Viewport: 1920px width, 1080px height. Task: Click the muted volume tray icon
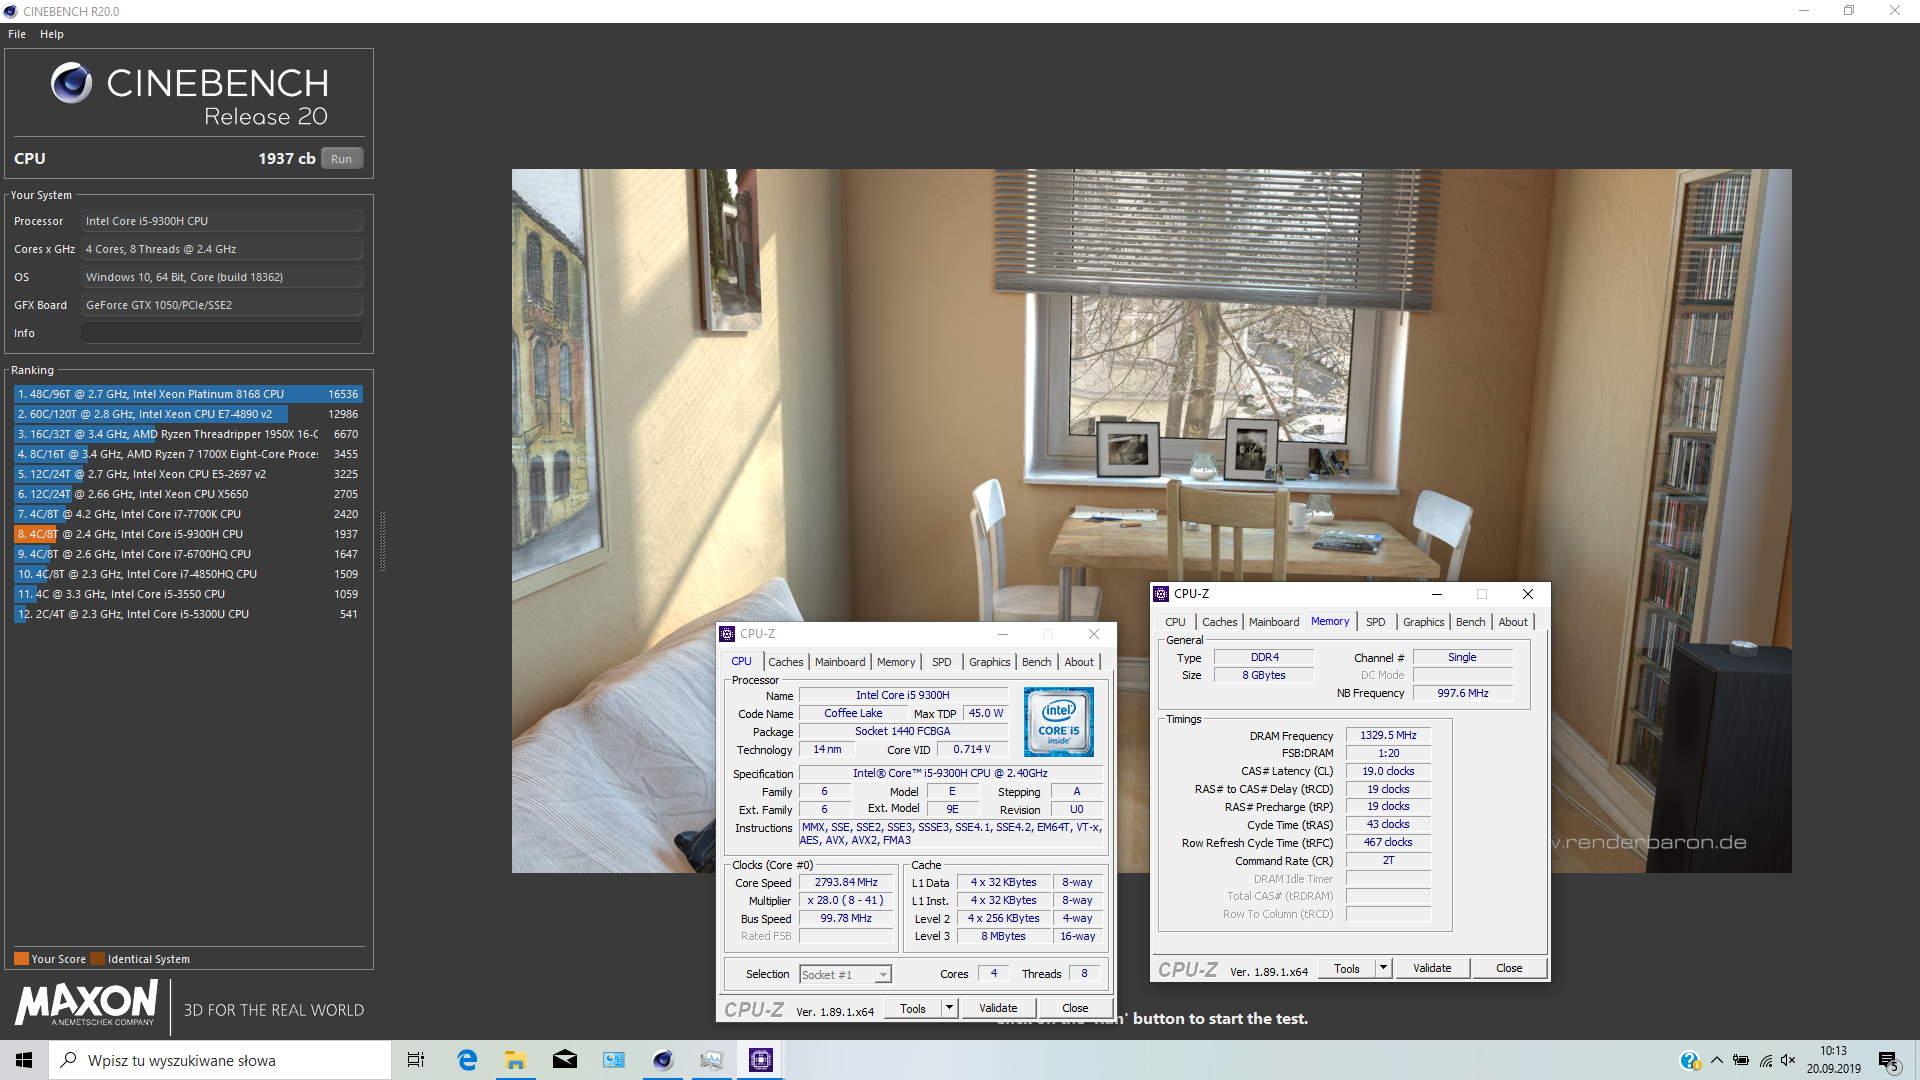(1789, 1060)
